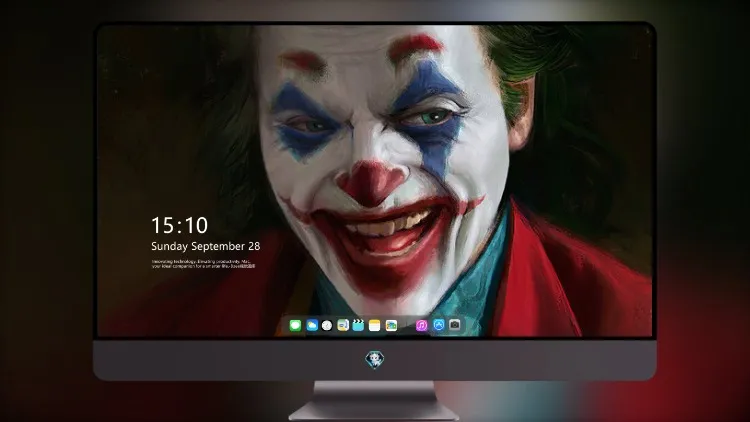Open the Camera app in dock
The width and height of the screenshot is (750, 422).
click(x=455, y=325)
